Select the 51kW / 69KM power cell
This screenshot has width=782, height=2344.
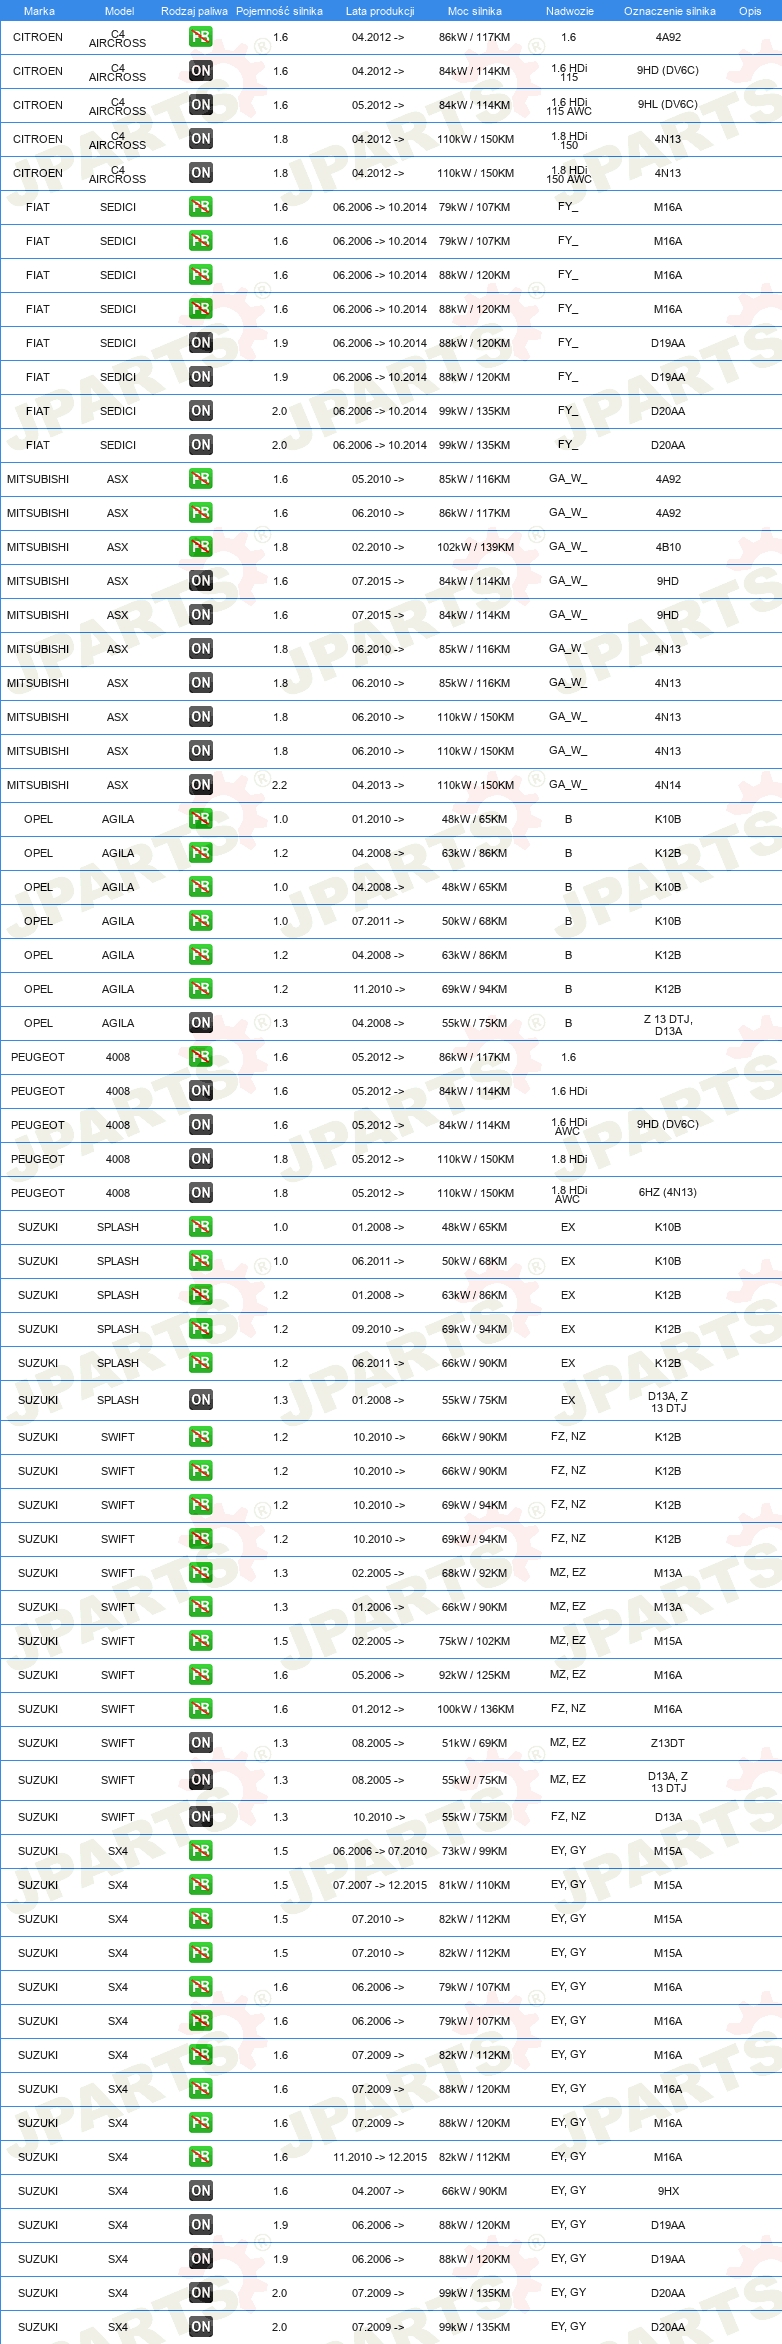click(x=475, y=1743)
